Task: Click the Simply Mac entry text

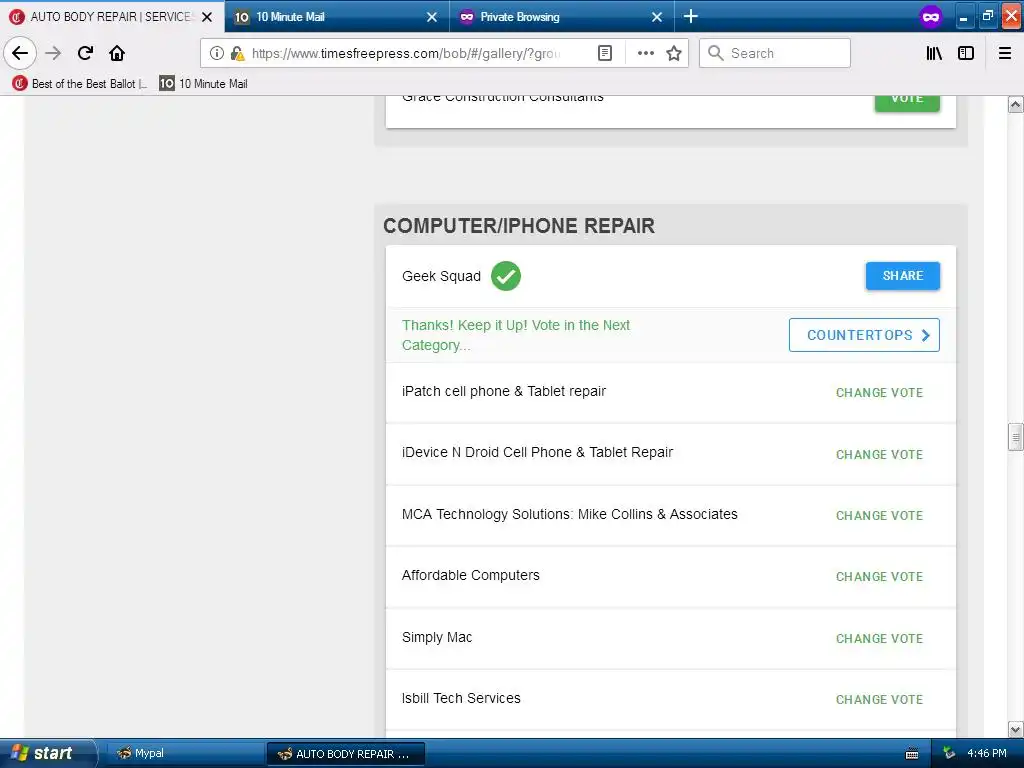Action: pos(436,637)
